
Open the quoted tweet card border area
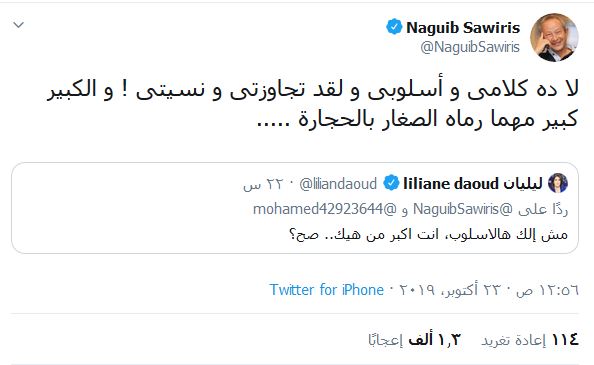point(295,208)
